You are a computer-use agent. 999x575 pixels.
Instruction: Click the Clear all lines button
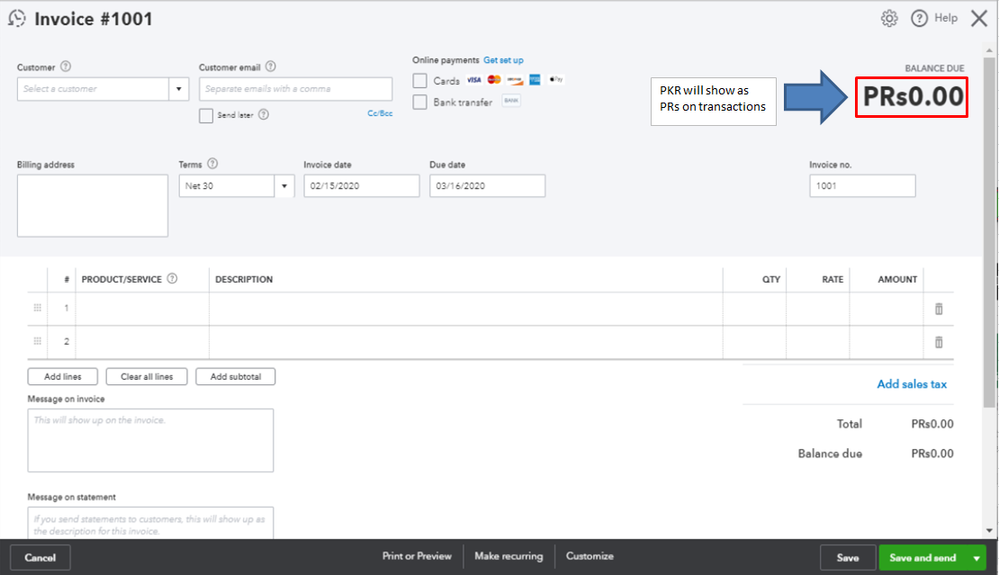coord(147,376)
